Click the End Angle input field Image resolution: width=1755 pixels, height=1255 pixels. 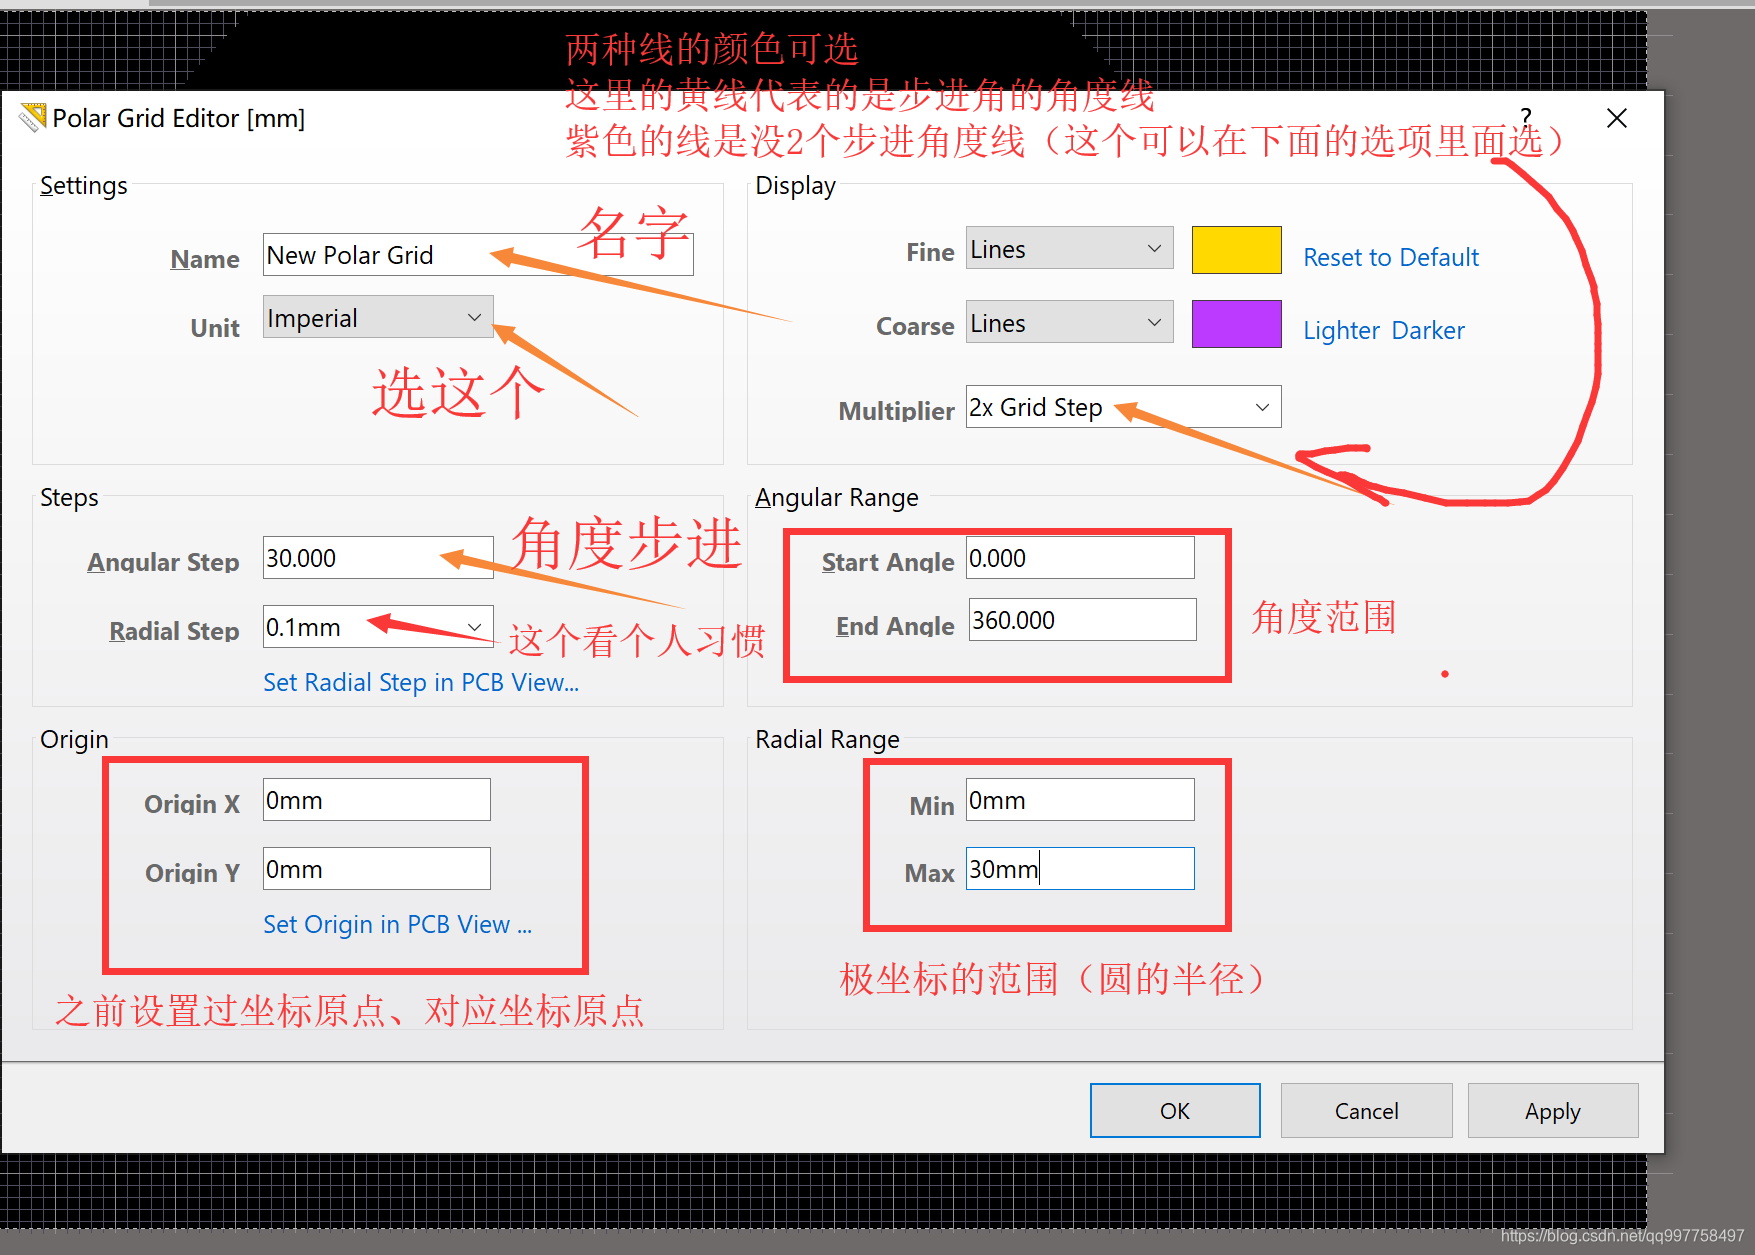tap(1081, 621)
